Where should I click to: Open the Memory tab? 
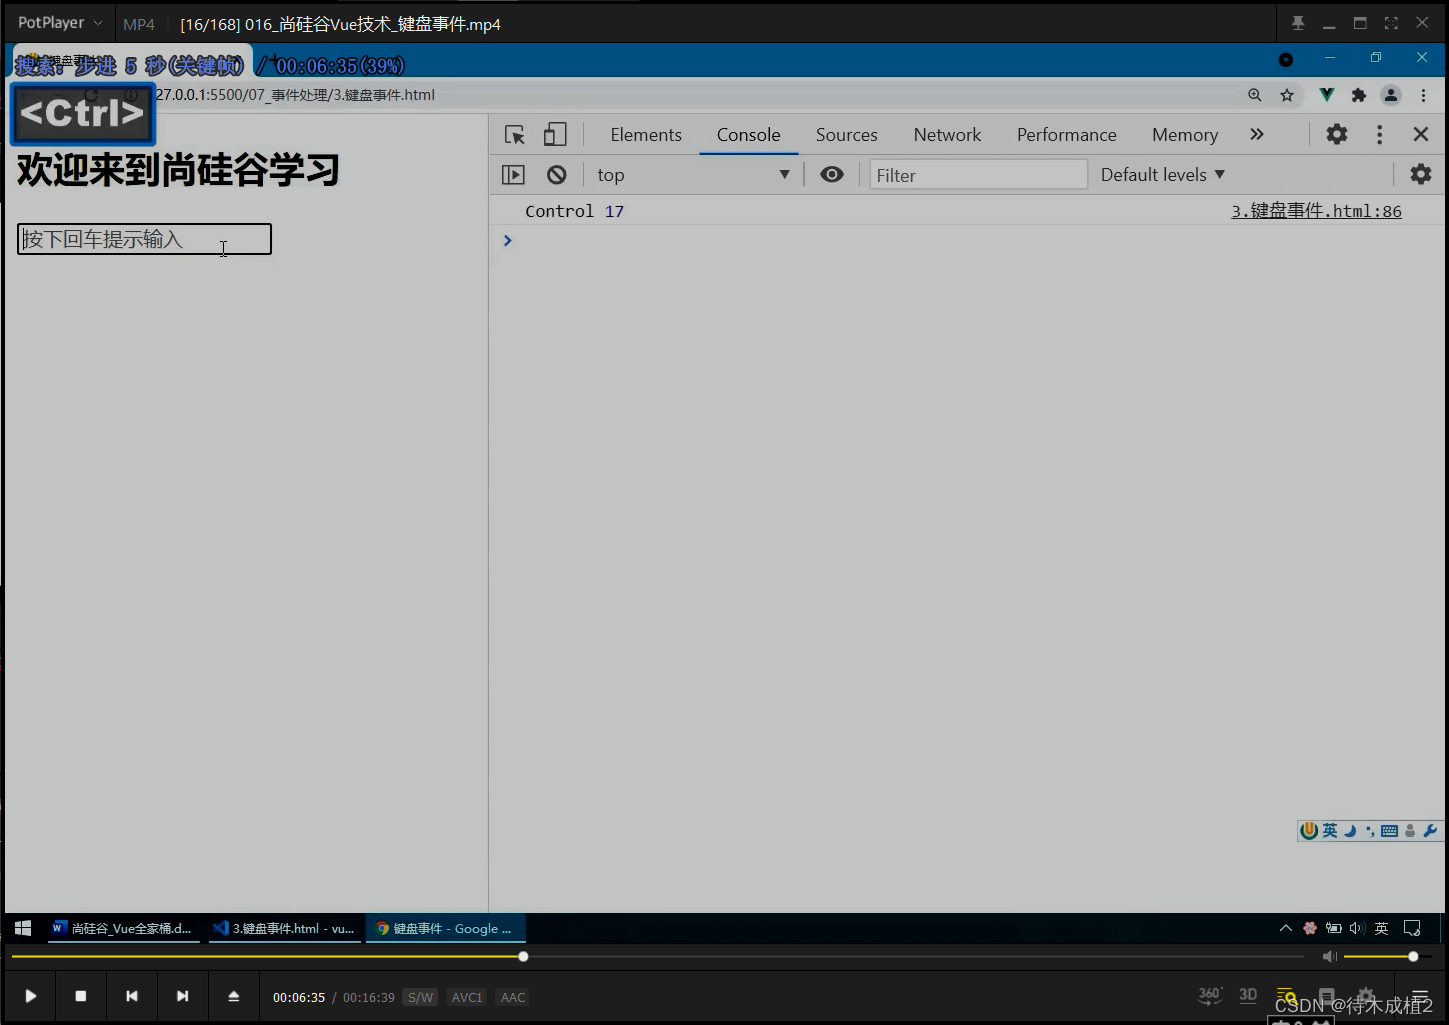1185,135
